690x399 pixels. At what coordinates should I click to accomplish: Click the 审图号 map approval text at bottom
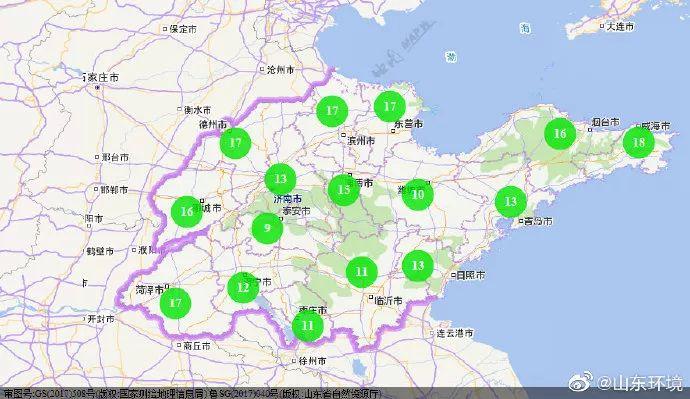[192, 394]
